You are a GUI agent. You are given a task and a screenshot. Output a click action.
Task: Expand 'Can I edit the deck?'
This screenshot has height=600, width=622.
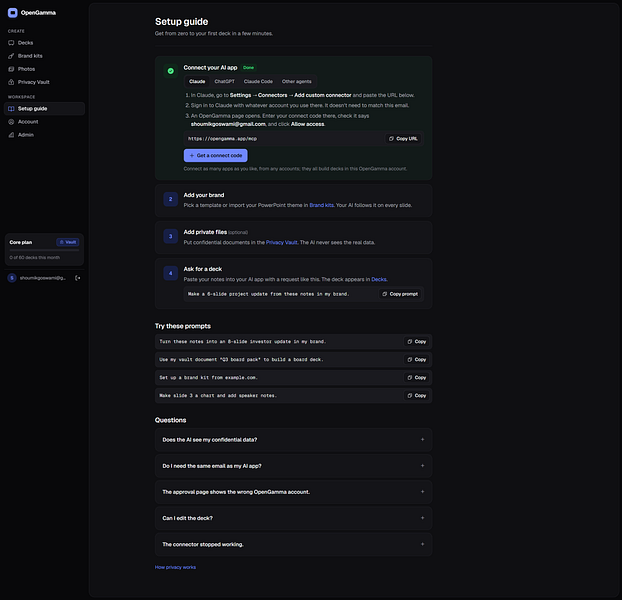[x=294, y=518]
